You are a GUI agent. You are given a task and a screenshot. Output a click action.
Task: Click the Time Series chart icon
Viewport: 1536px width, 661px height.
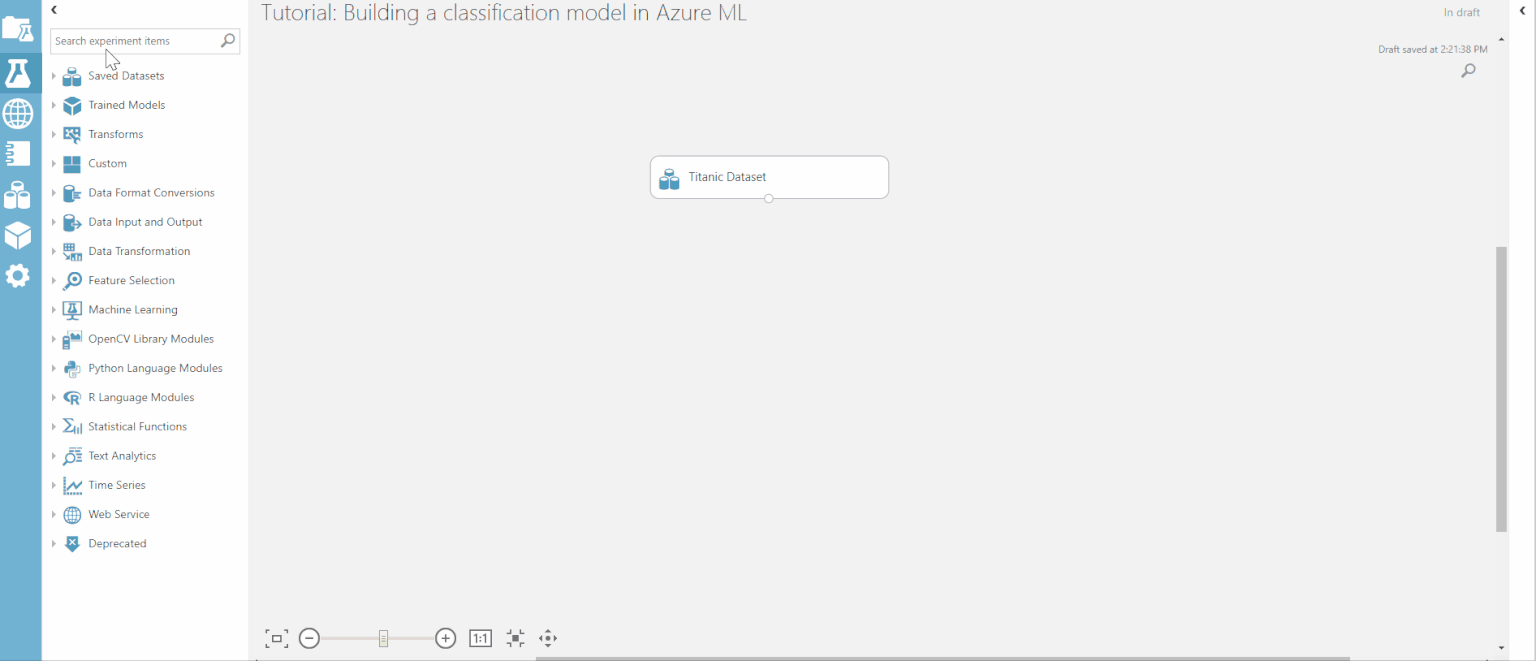[x=72, y=485]
